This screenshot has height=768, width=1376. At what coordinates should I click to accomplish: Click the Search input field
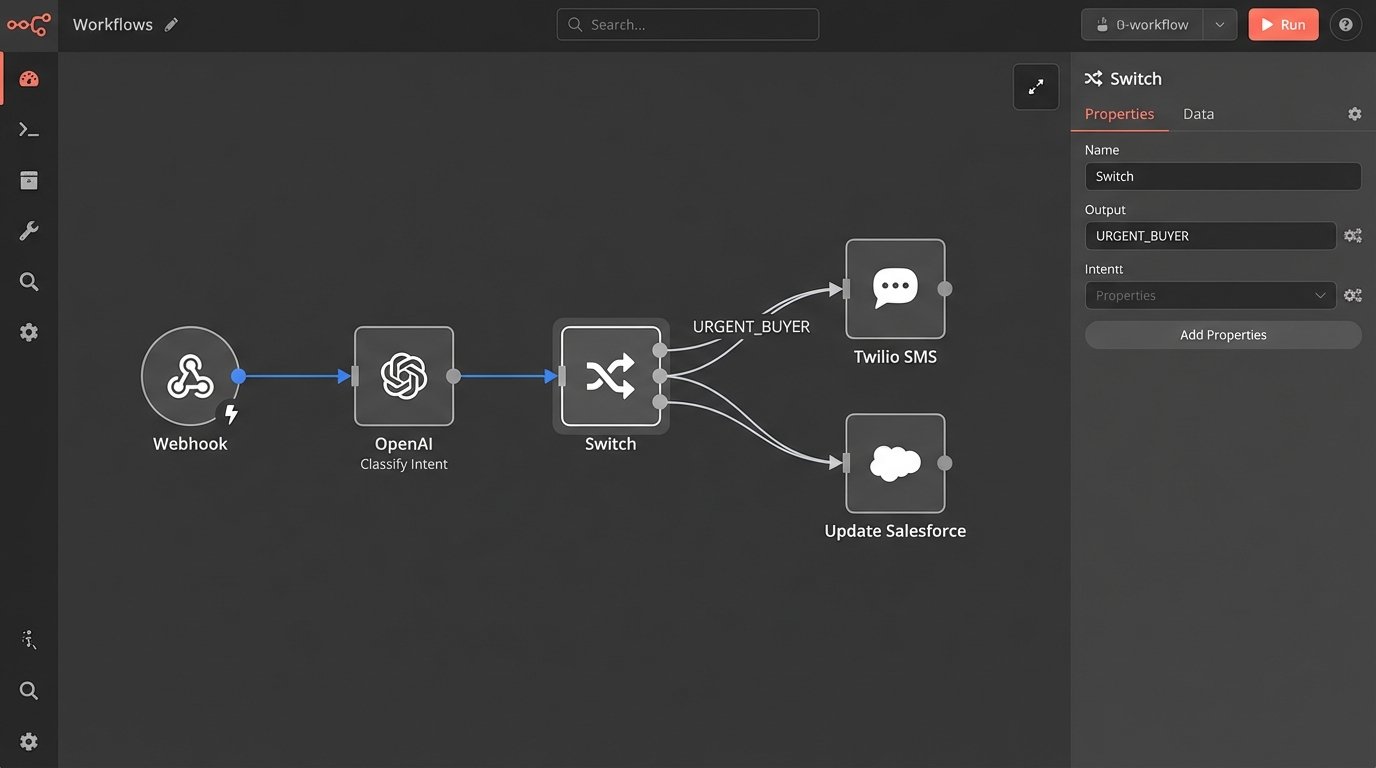(688, 25)
